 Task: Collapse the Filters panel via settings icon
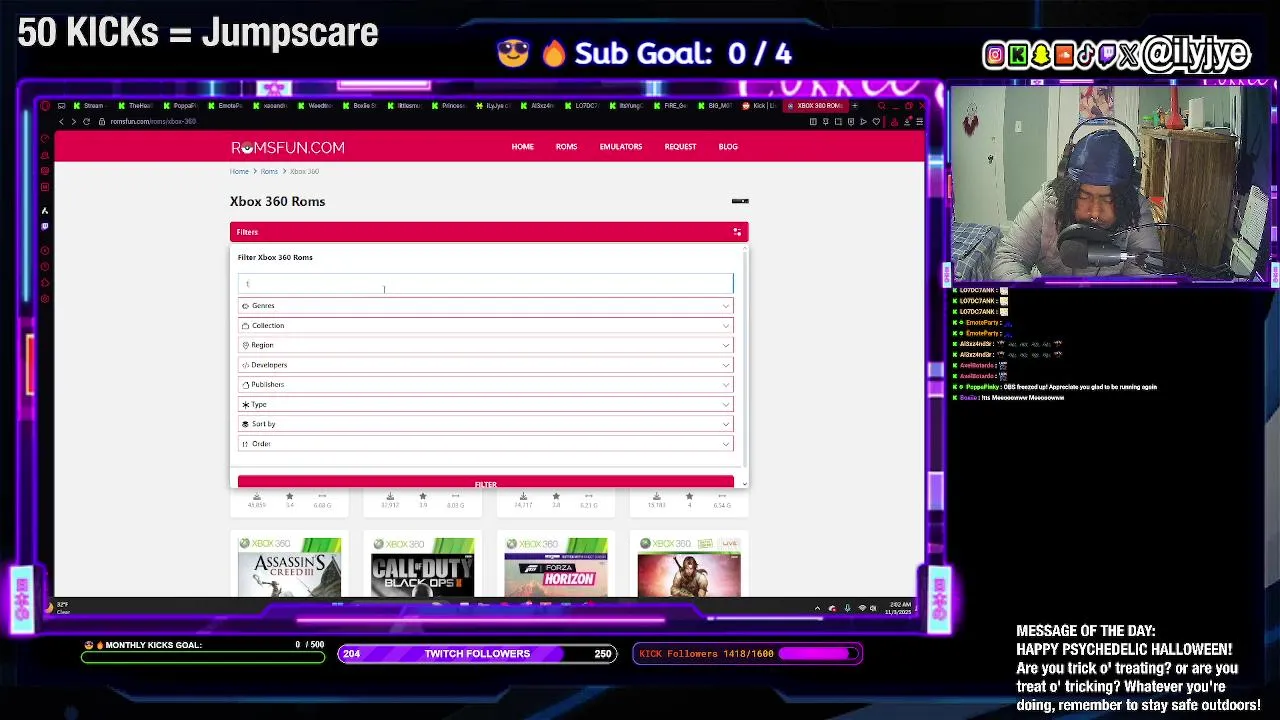(x=737, y=232)
